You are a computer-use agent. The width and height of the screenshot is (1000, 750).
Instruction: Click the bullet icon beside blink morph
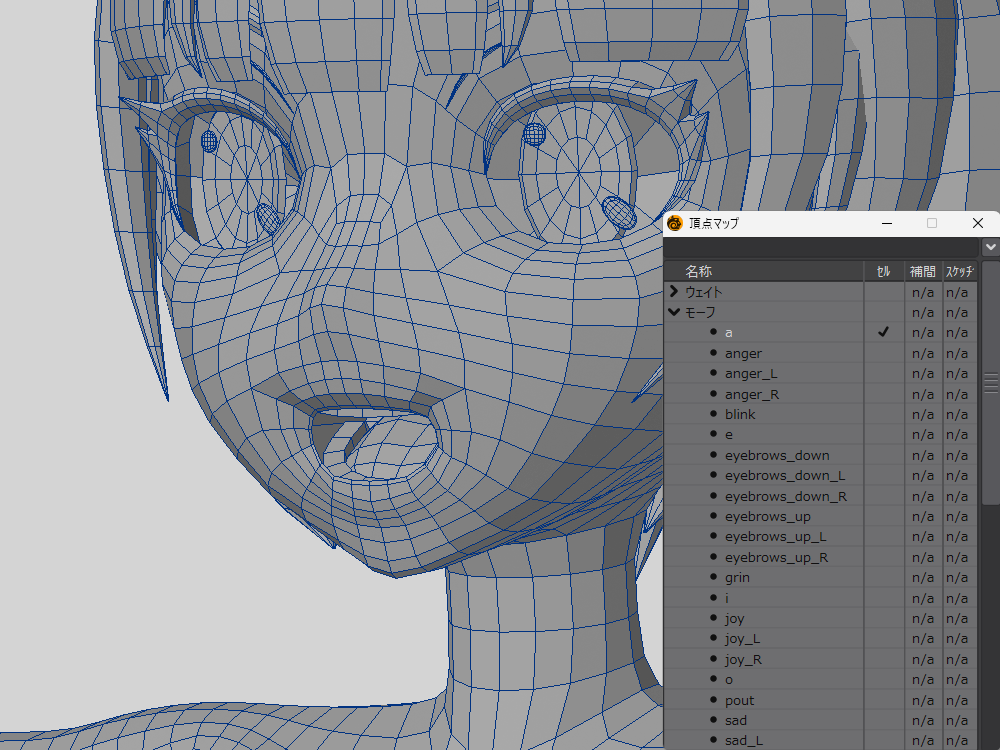tap(713, 414)
